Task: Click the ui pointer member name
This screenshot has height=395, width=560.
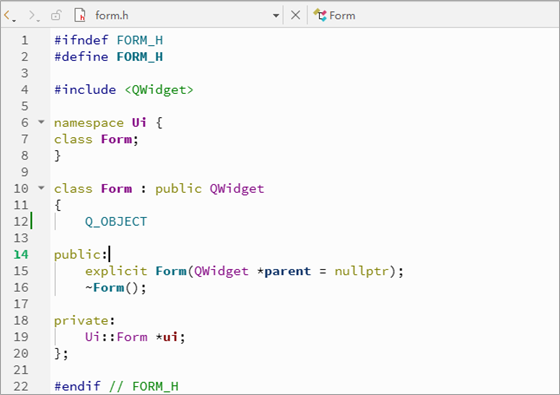Action: point(170,337)
